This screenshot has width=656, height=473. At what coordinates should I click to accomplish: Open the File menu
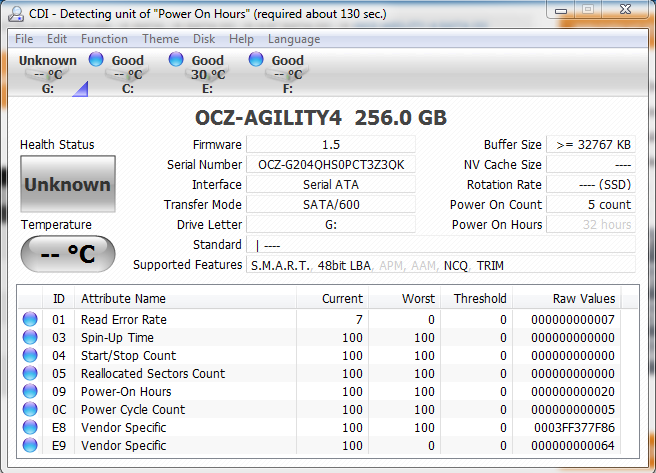click(x=24, y=39)
